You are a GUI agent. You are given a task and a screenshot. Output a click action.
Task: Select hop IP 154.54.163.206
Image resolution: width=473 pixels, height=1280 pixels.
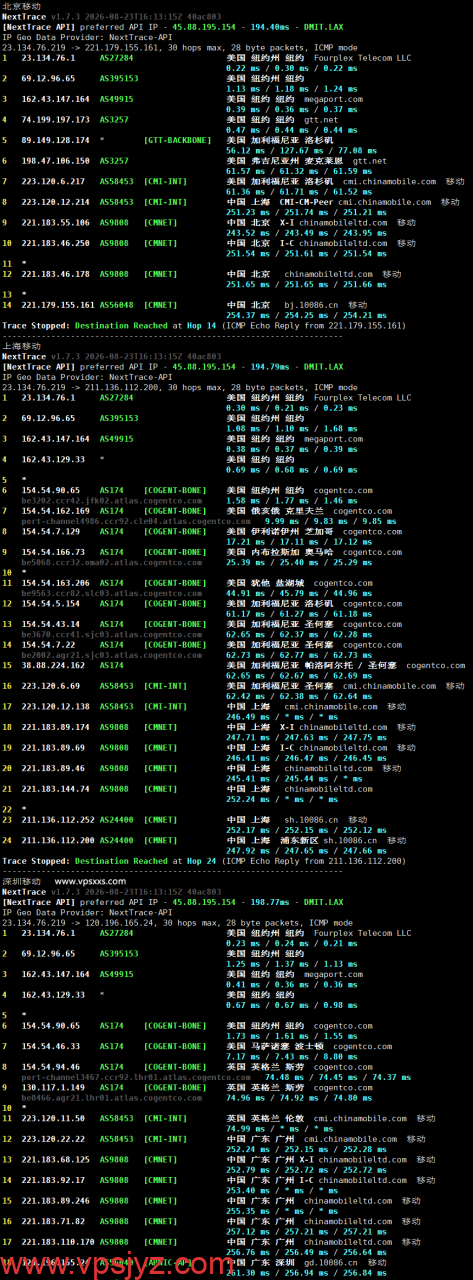pyautogui.click(x=57, y=583)
